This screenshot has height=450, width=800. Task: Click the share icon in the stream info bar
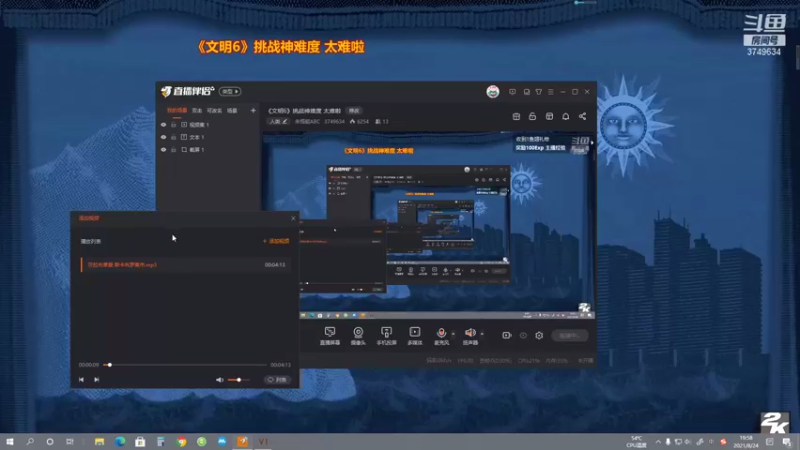point(582,116)
